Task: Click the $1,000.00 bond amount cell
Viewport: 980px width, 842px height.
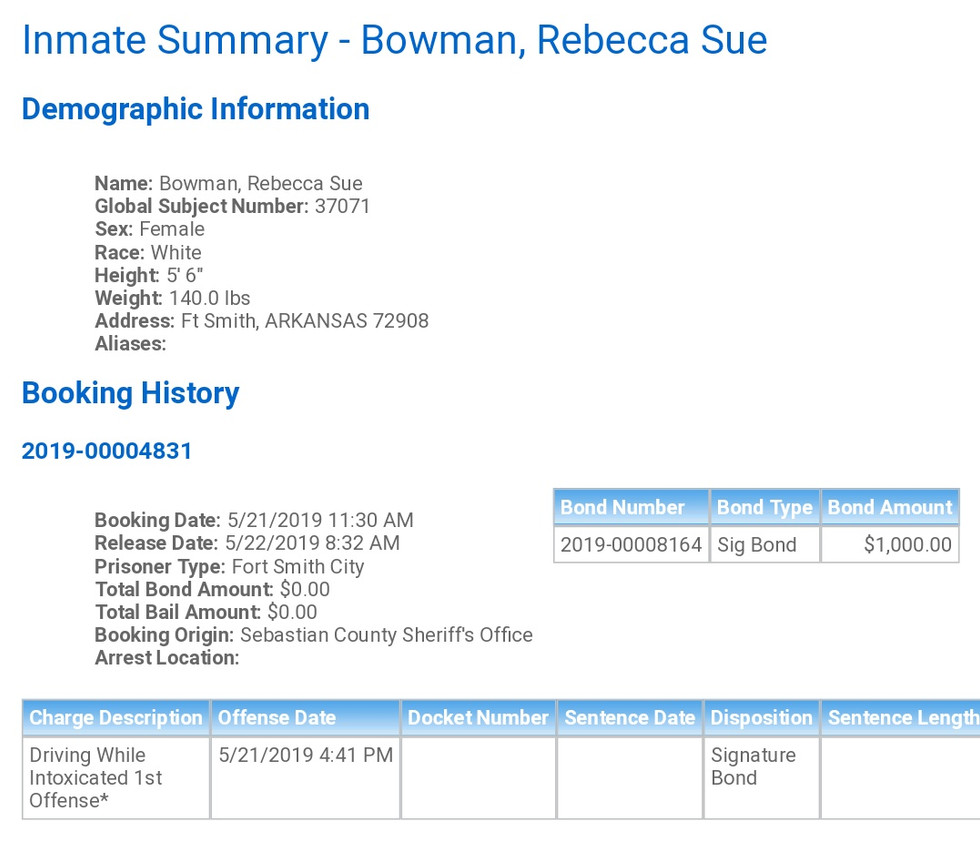Action: click(907, 545)
